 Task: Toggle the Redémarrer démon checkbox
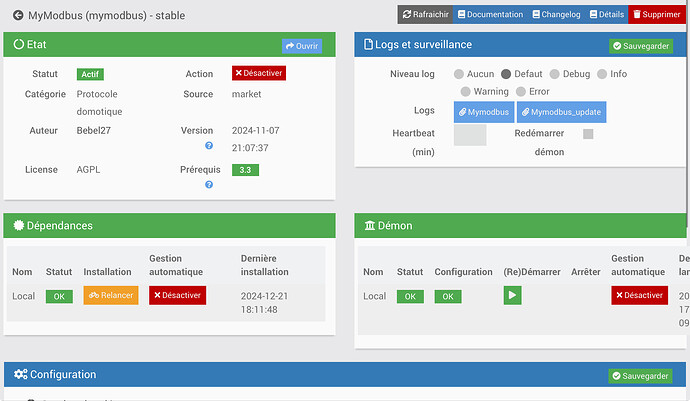coord(588,134)
